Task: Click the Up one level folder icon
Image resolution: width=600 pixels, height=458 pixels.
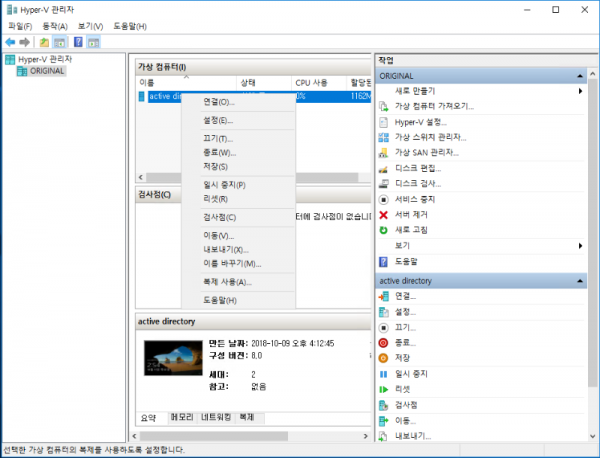Action: pyautogui.click(x=44, y=42)
